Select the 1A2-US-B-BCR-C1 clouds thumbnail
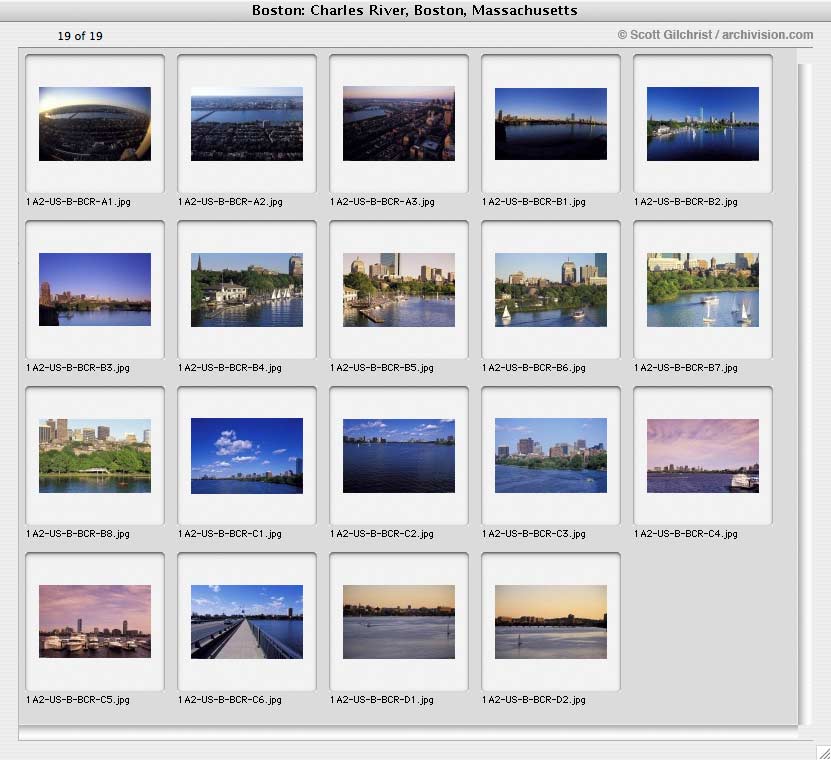The height and width of the screenshot is (760, 831). 247,456
